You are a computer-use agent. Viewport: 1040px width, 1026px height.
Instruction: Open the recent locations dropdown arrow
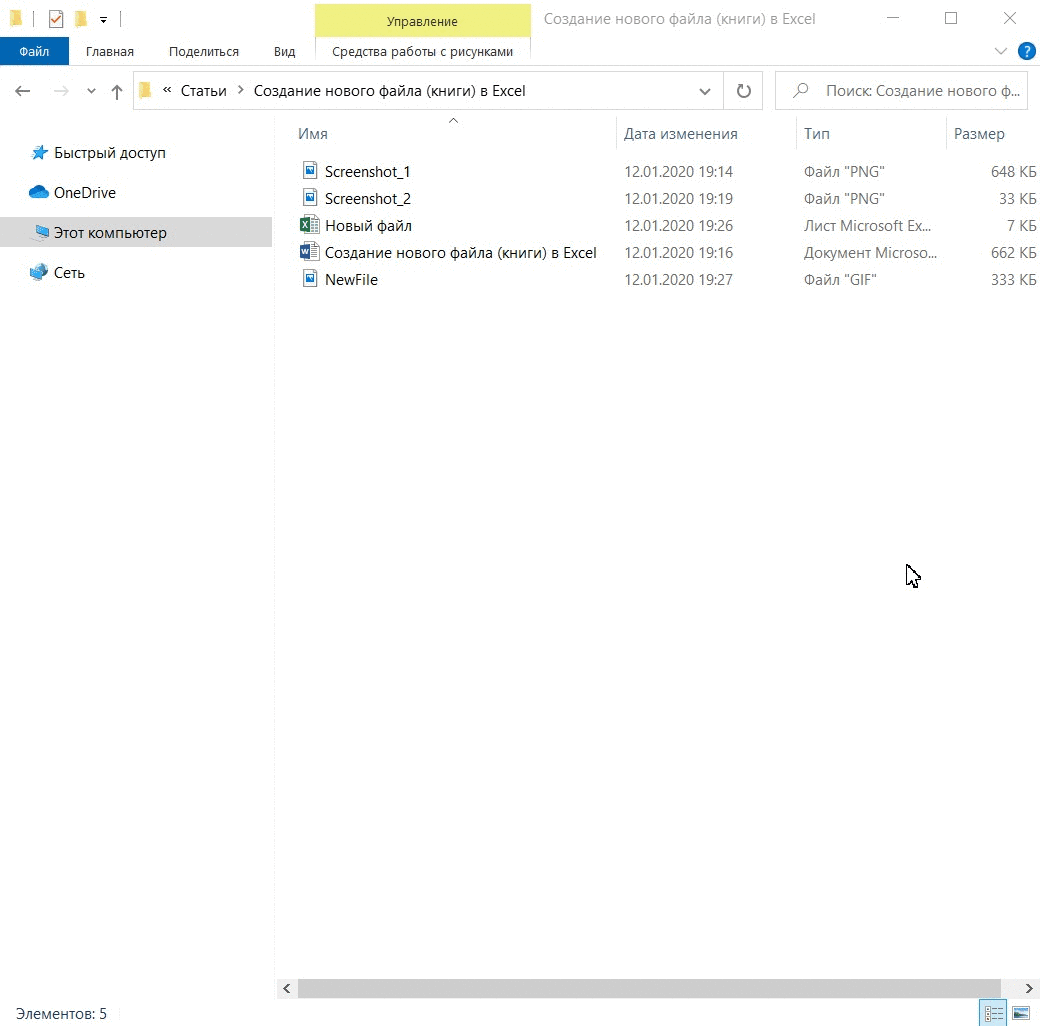pyautogui.click(x=92, y=91)
